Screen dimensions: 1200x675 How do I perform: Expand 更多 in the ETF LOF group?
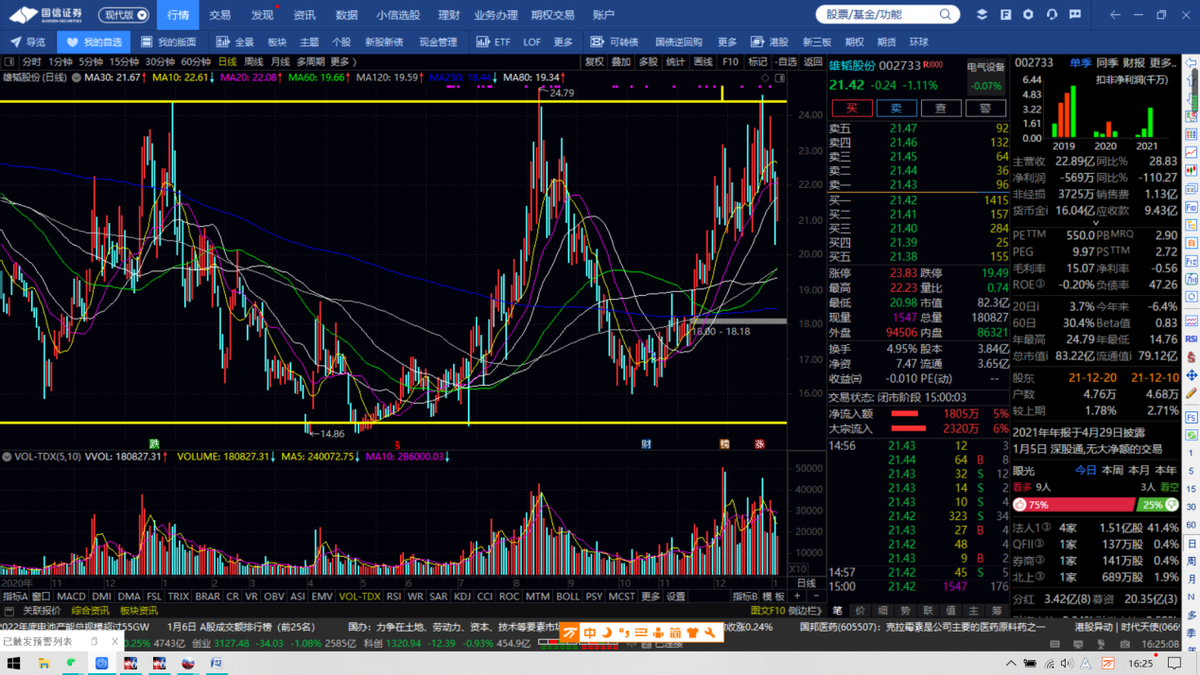[563, 42]
